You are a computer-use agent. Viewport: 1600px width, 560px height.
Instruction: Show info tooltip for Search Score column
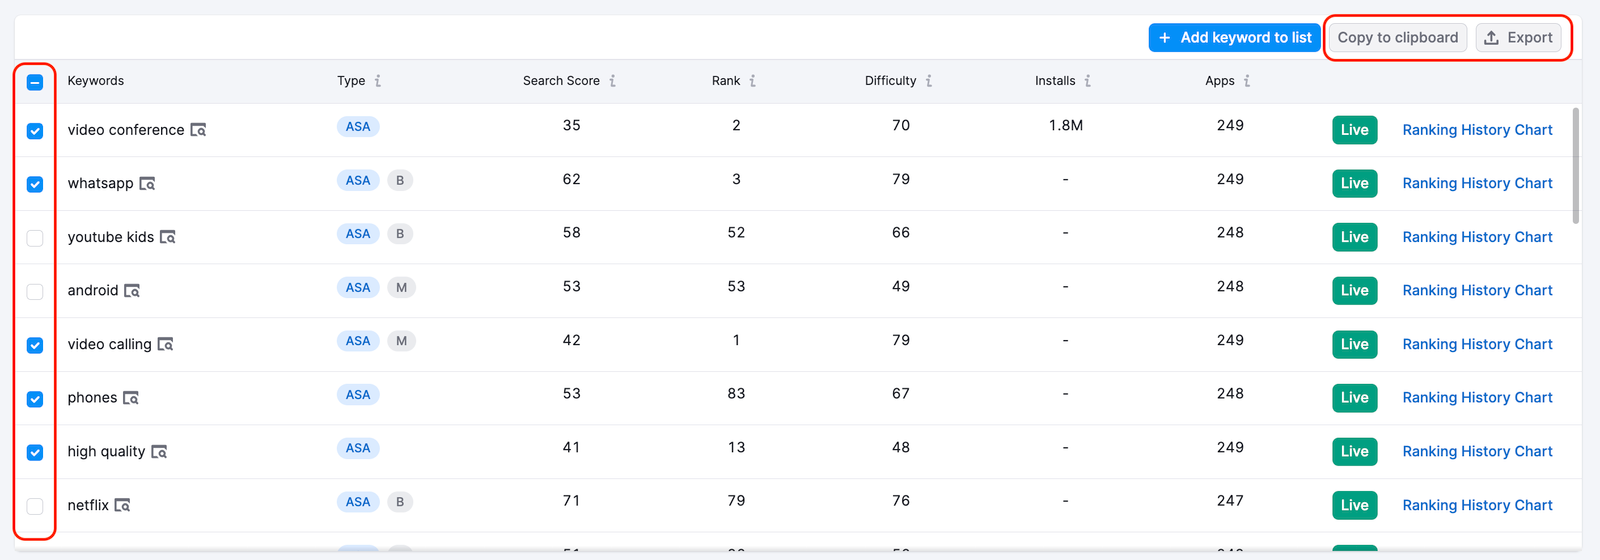[x=612, y=81]
